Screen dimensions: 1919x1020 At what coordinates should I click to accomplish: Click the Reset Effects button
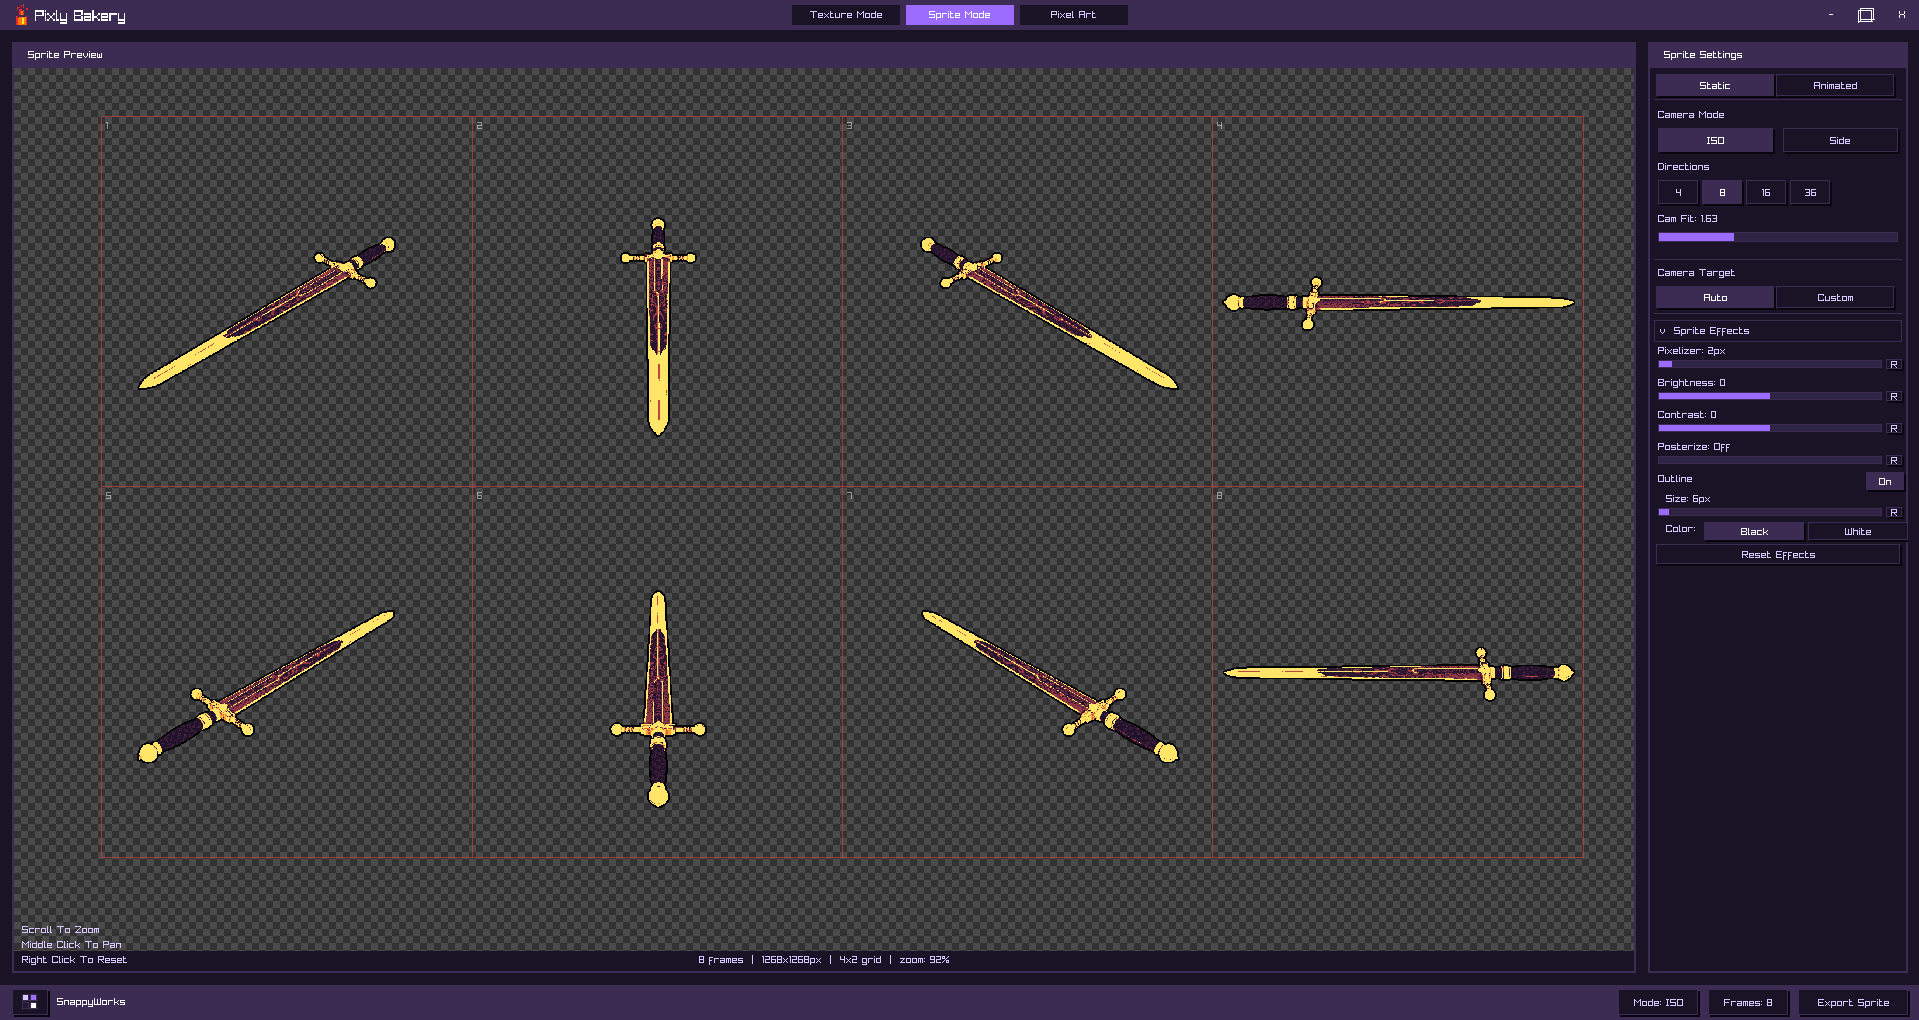pos(1778,555)
